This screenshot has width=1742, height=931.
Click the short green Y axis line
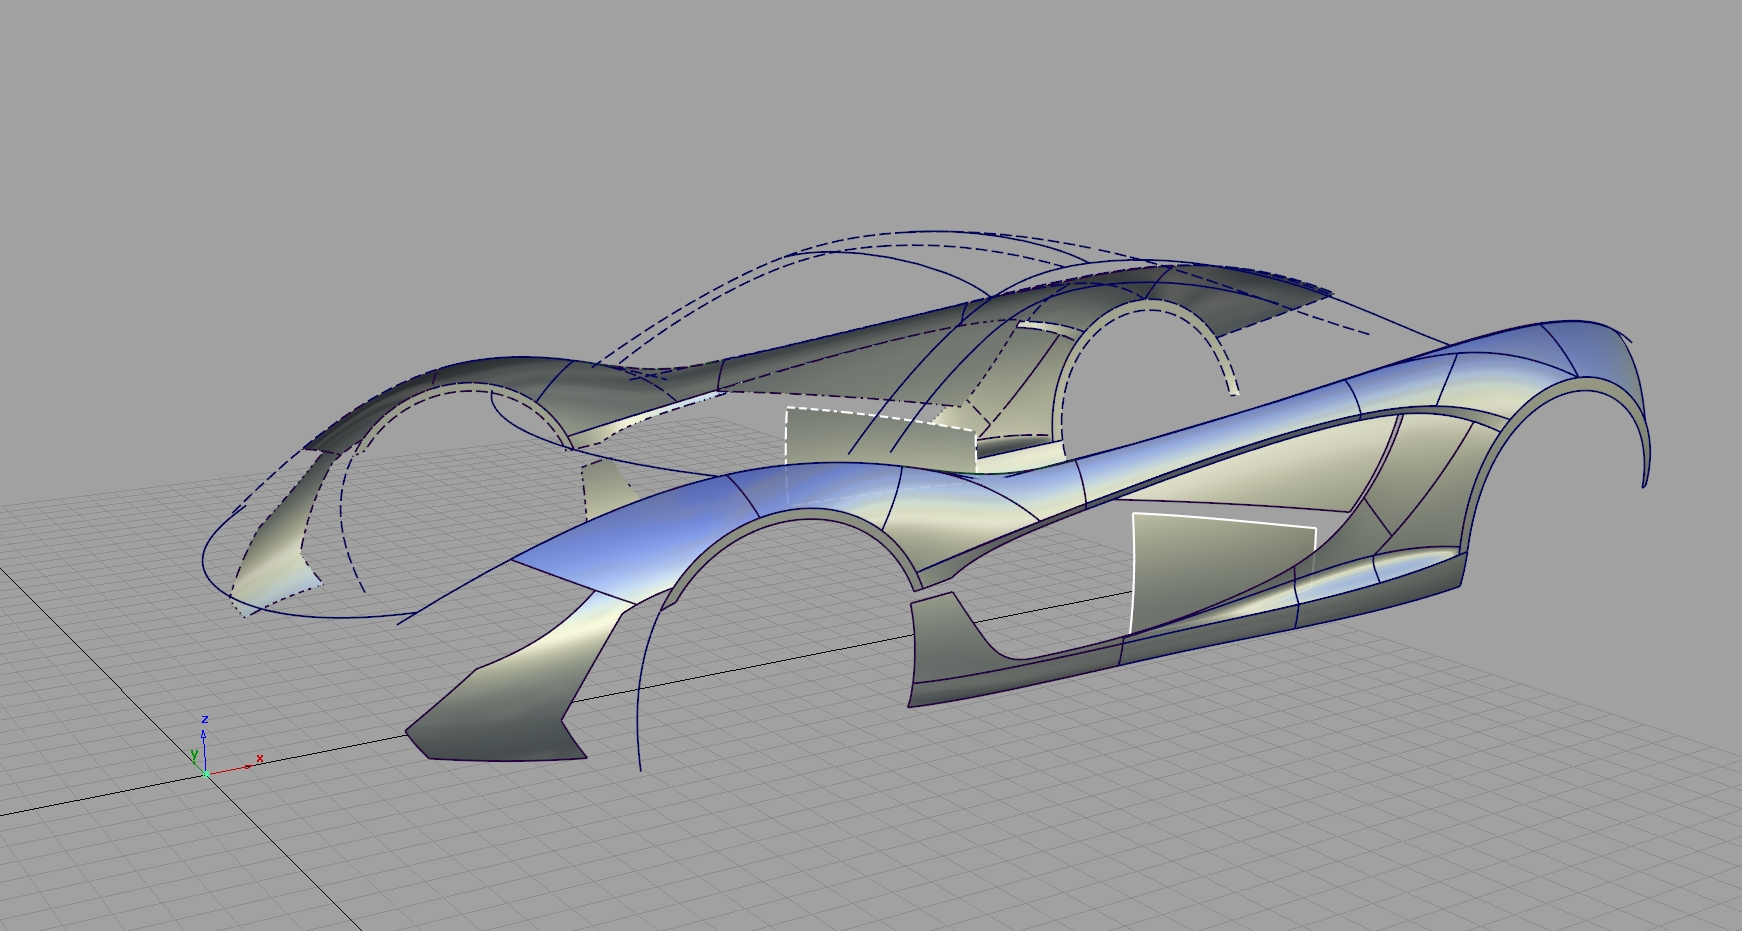(198, 766)
